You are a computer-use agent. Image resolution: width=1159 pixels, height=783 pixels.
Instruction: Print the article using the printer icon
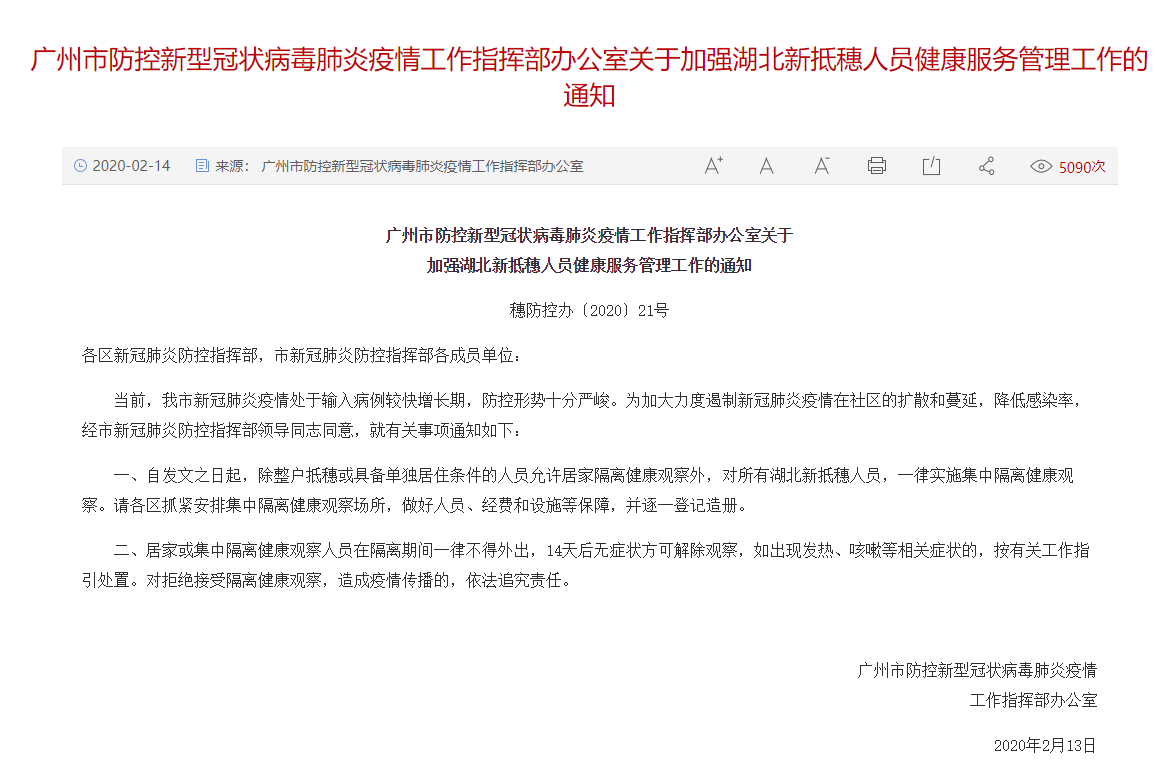pyautogui.click(x=876, y=166)
